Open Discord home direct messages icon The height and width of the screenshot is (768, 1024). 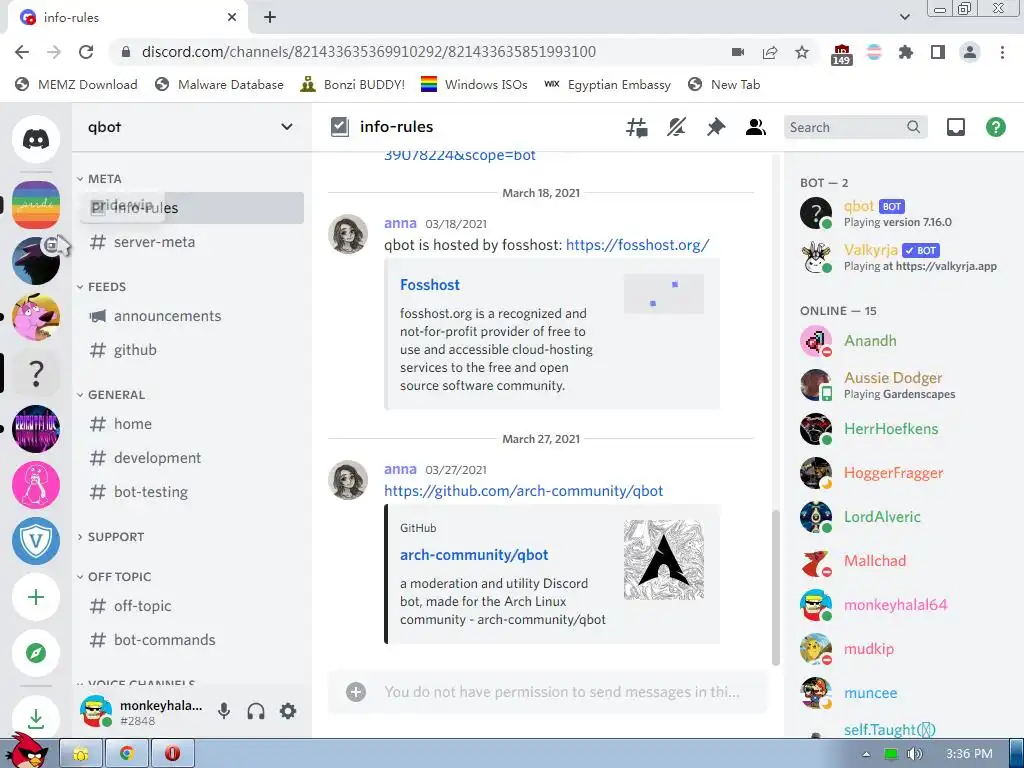click(36, 139)
